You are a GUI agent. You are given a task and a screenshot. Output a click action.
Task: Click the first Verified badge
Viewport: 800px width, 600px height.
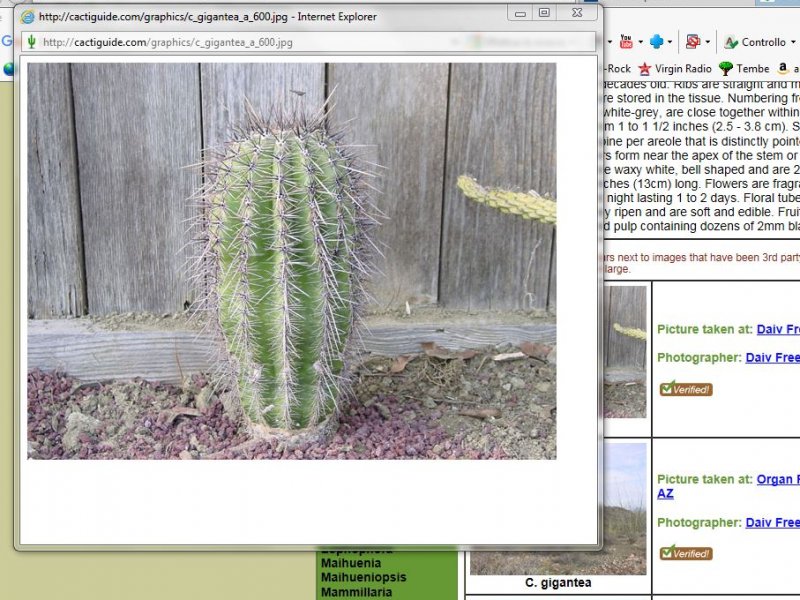tap(686, 389)
